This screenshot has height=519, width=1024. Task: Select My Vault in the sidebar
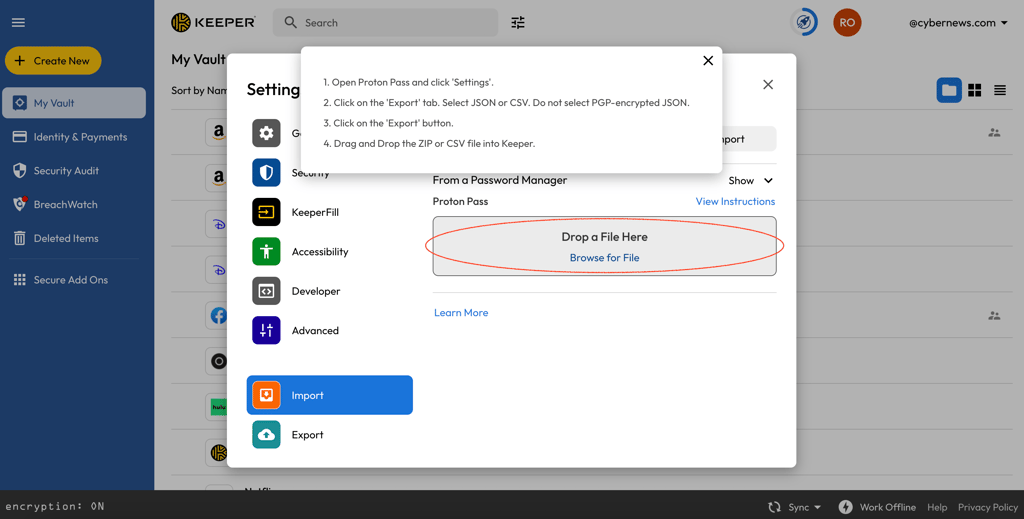coord(74,103)
